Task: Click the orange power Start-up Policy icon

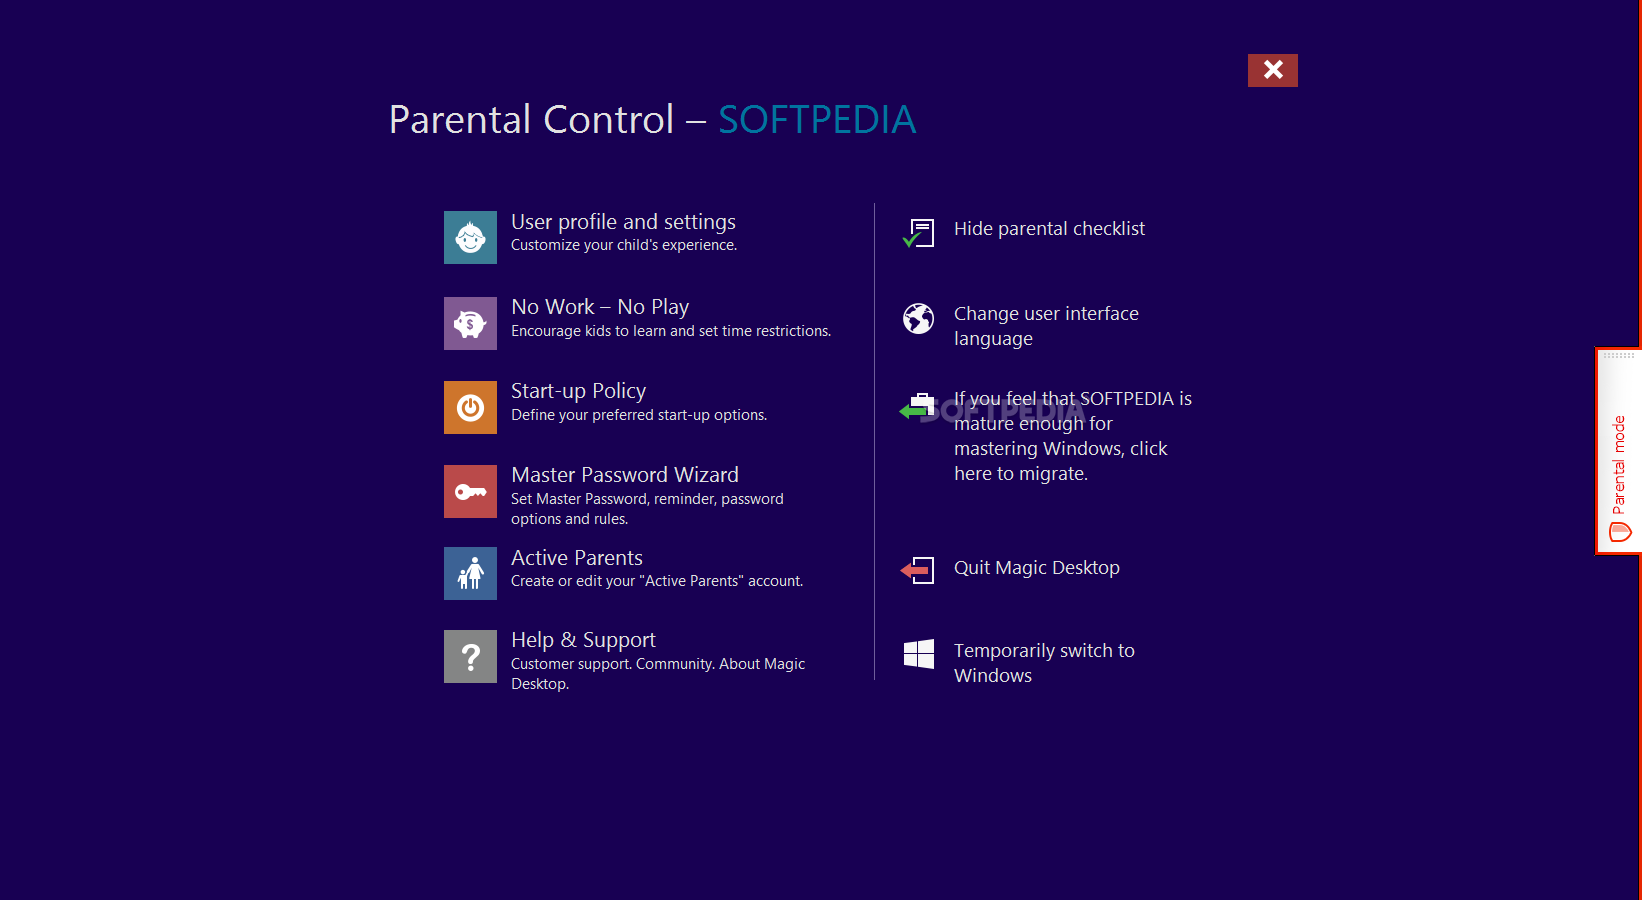Action: (x=470, y=407)
